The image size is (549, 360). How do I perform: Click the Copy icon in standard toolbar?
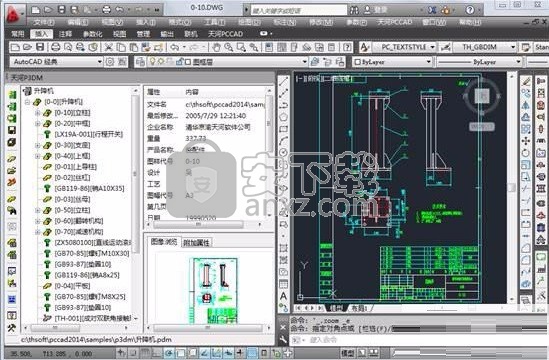point(121,47)
